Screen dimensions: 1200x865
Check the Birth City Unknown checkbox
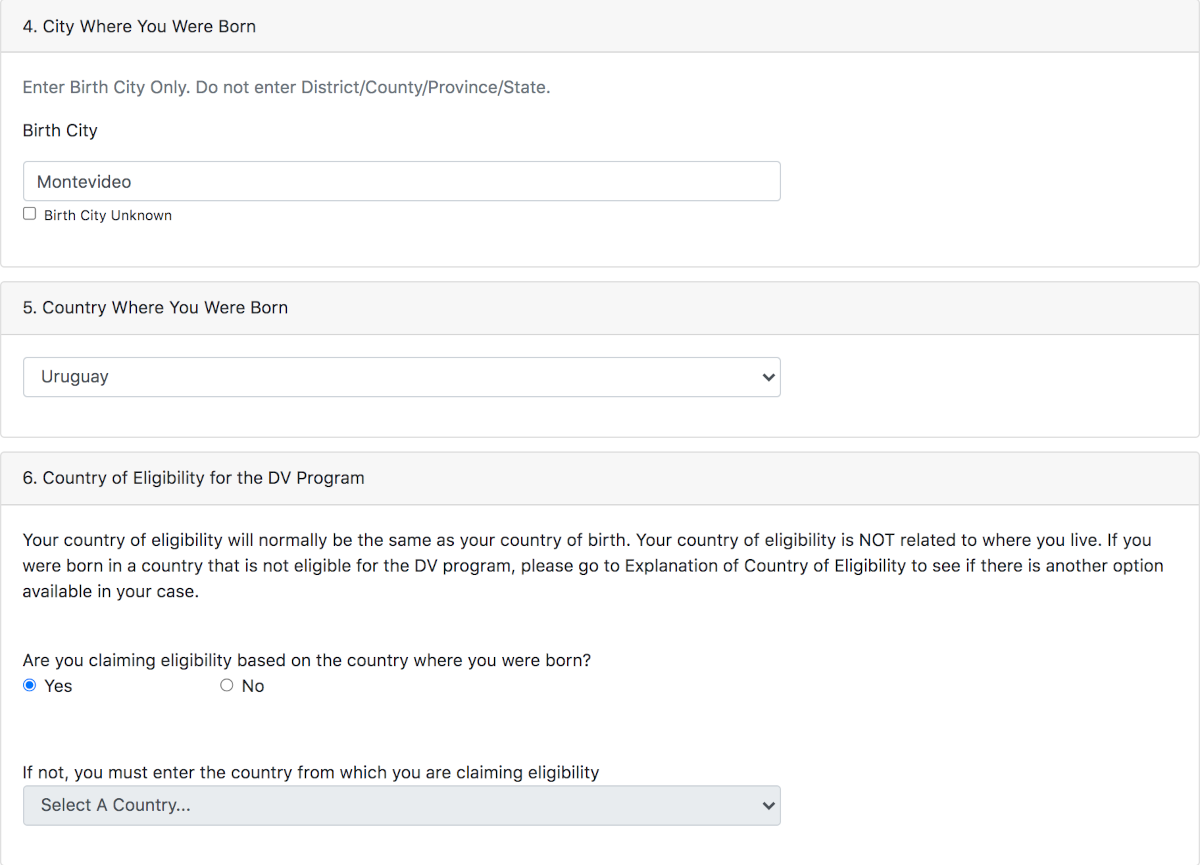coord(29,214)
